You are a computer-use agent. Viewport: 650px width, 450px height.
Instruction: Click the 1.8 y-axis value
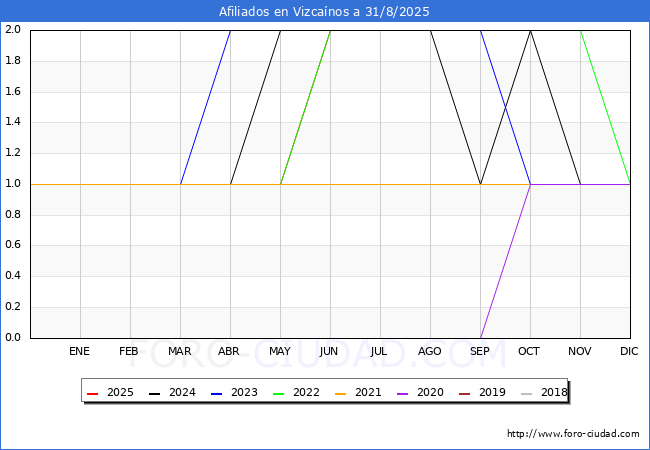click(x=13, y=60)
